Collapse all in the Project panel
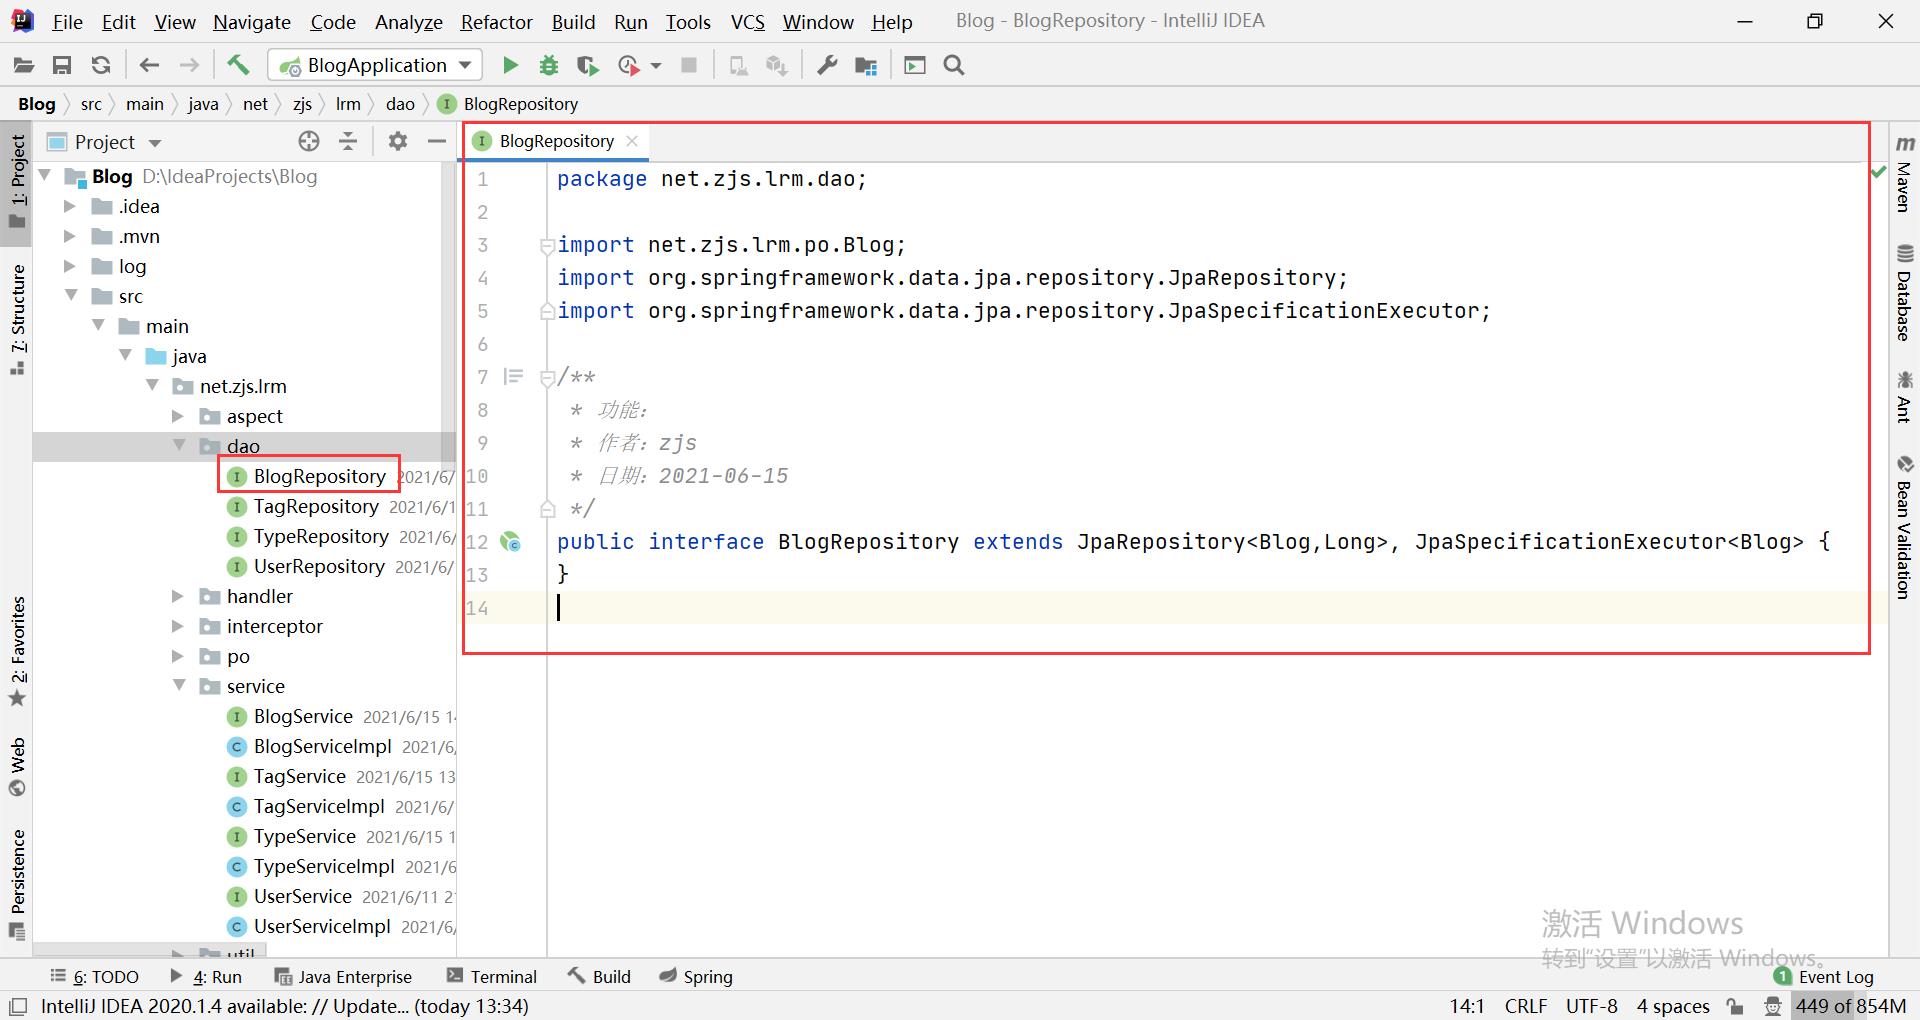This screenshot has width=1920, height=1020. click(348, 142)
